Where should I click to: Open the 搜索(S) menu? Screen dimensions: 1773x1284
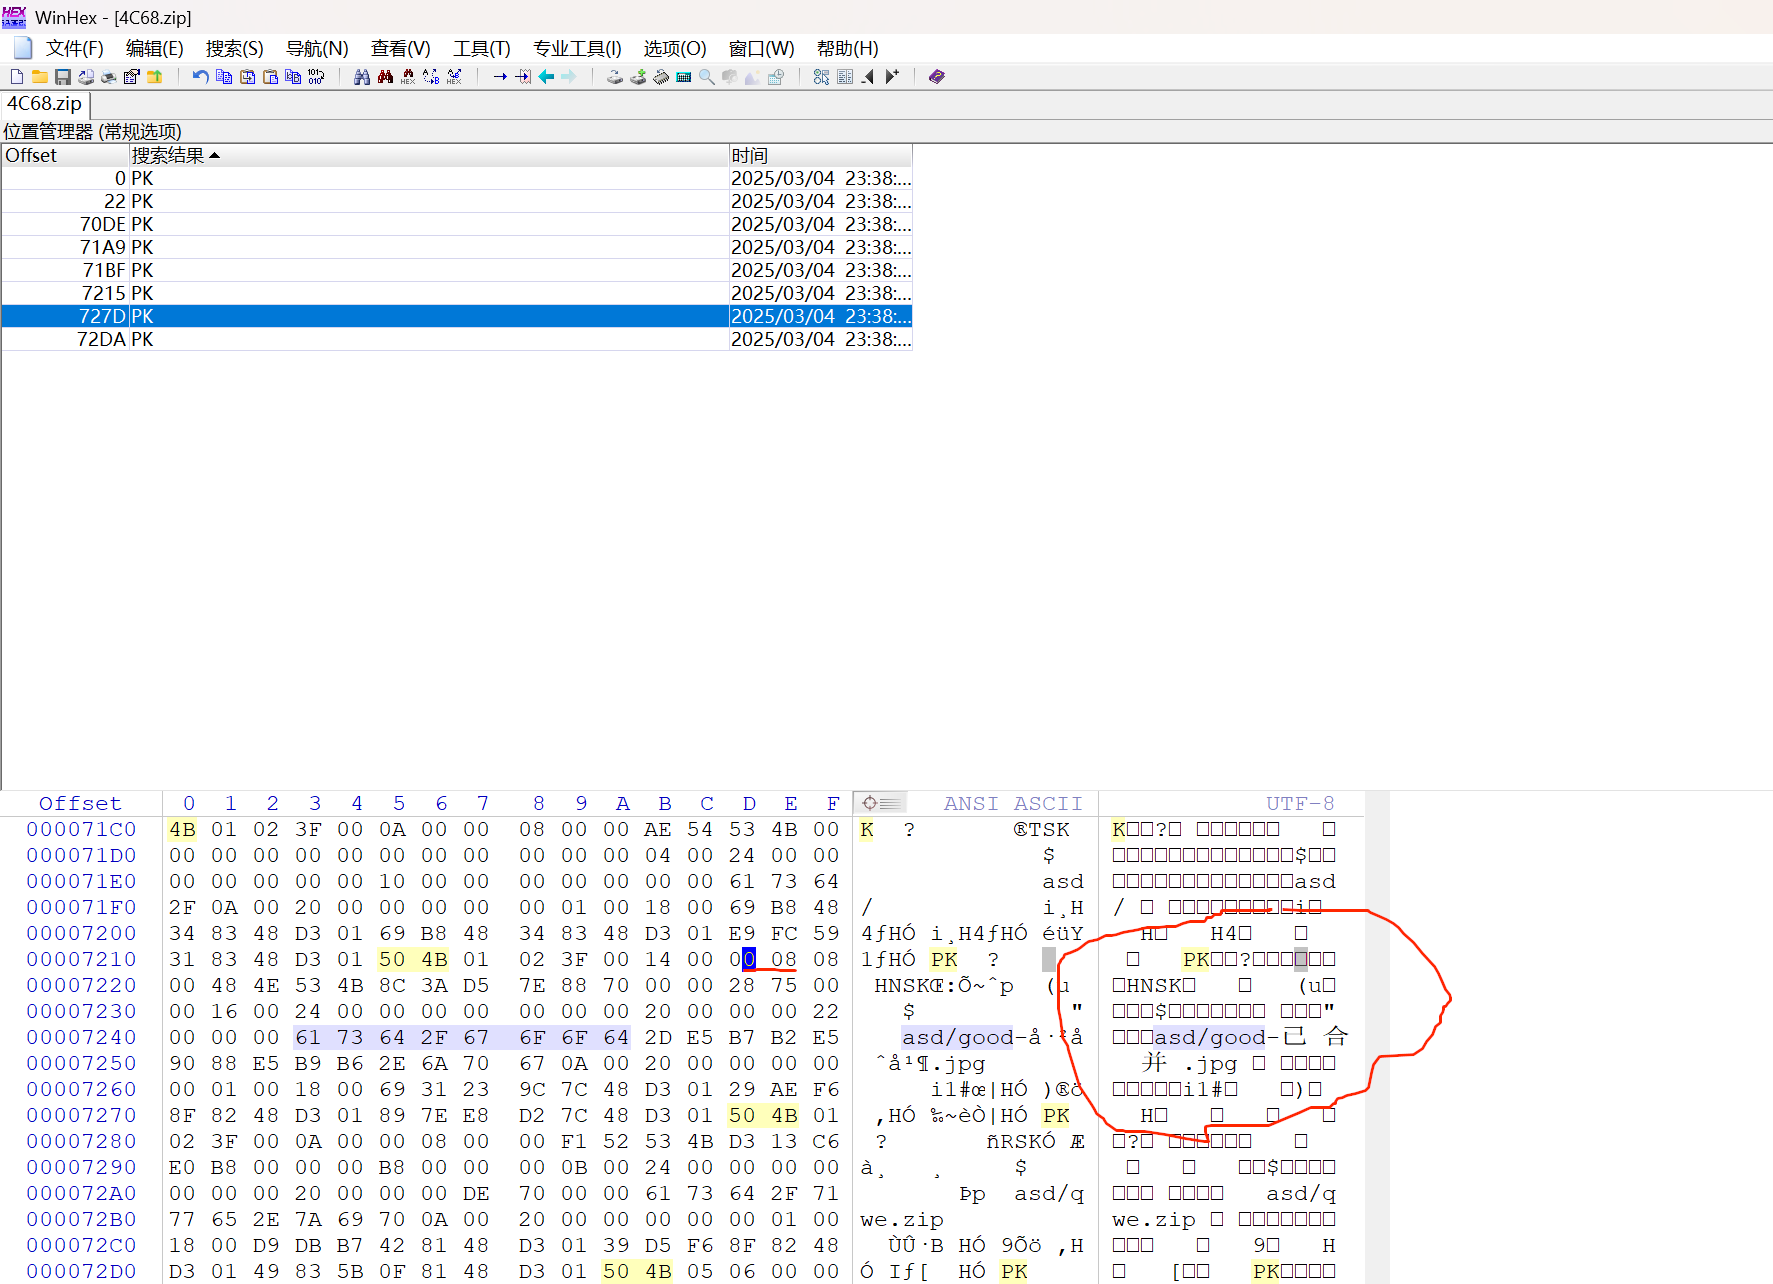click(234, 48)
